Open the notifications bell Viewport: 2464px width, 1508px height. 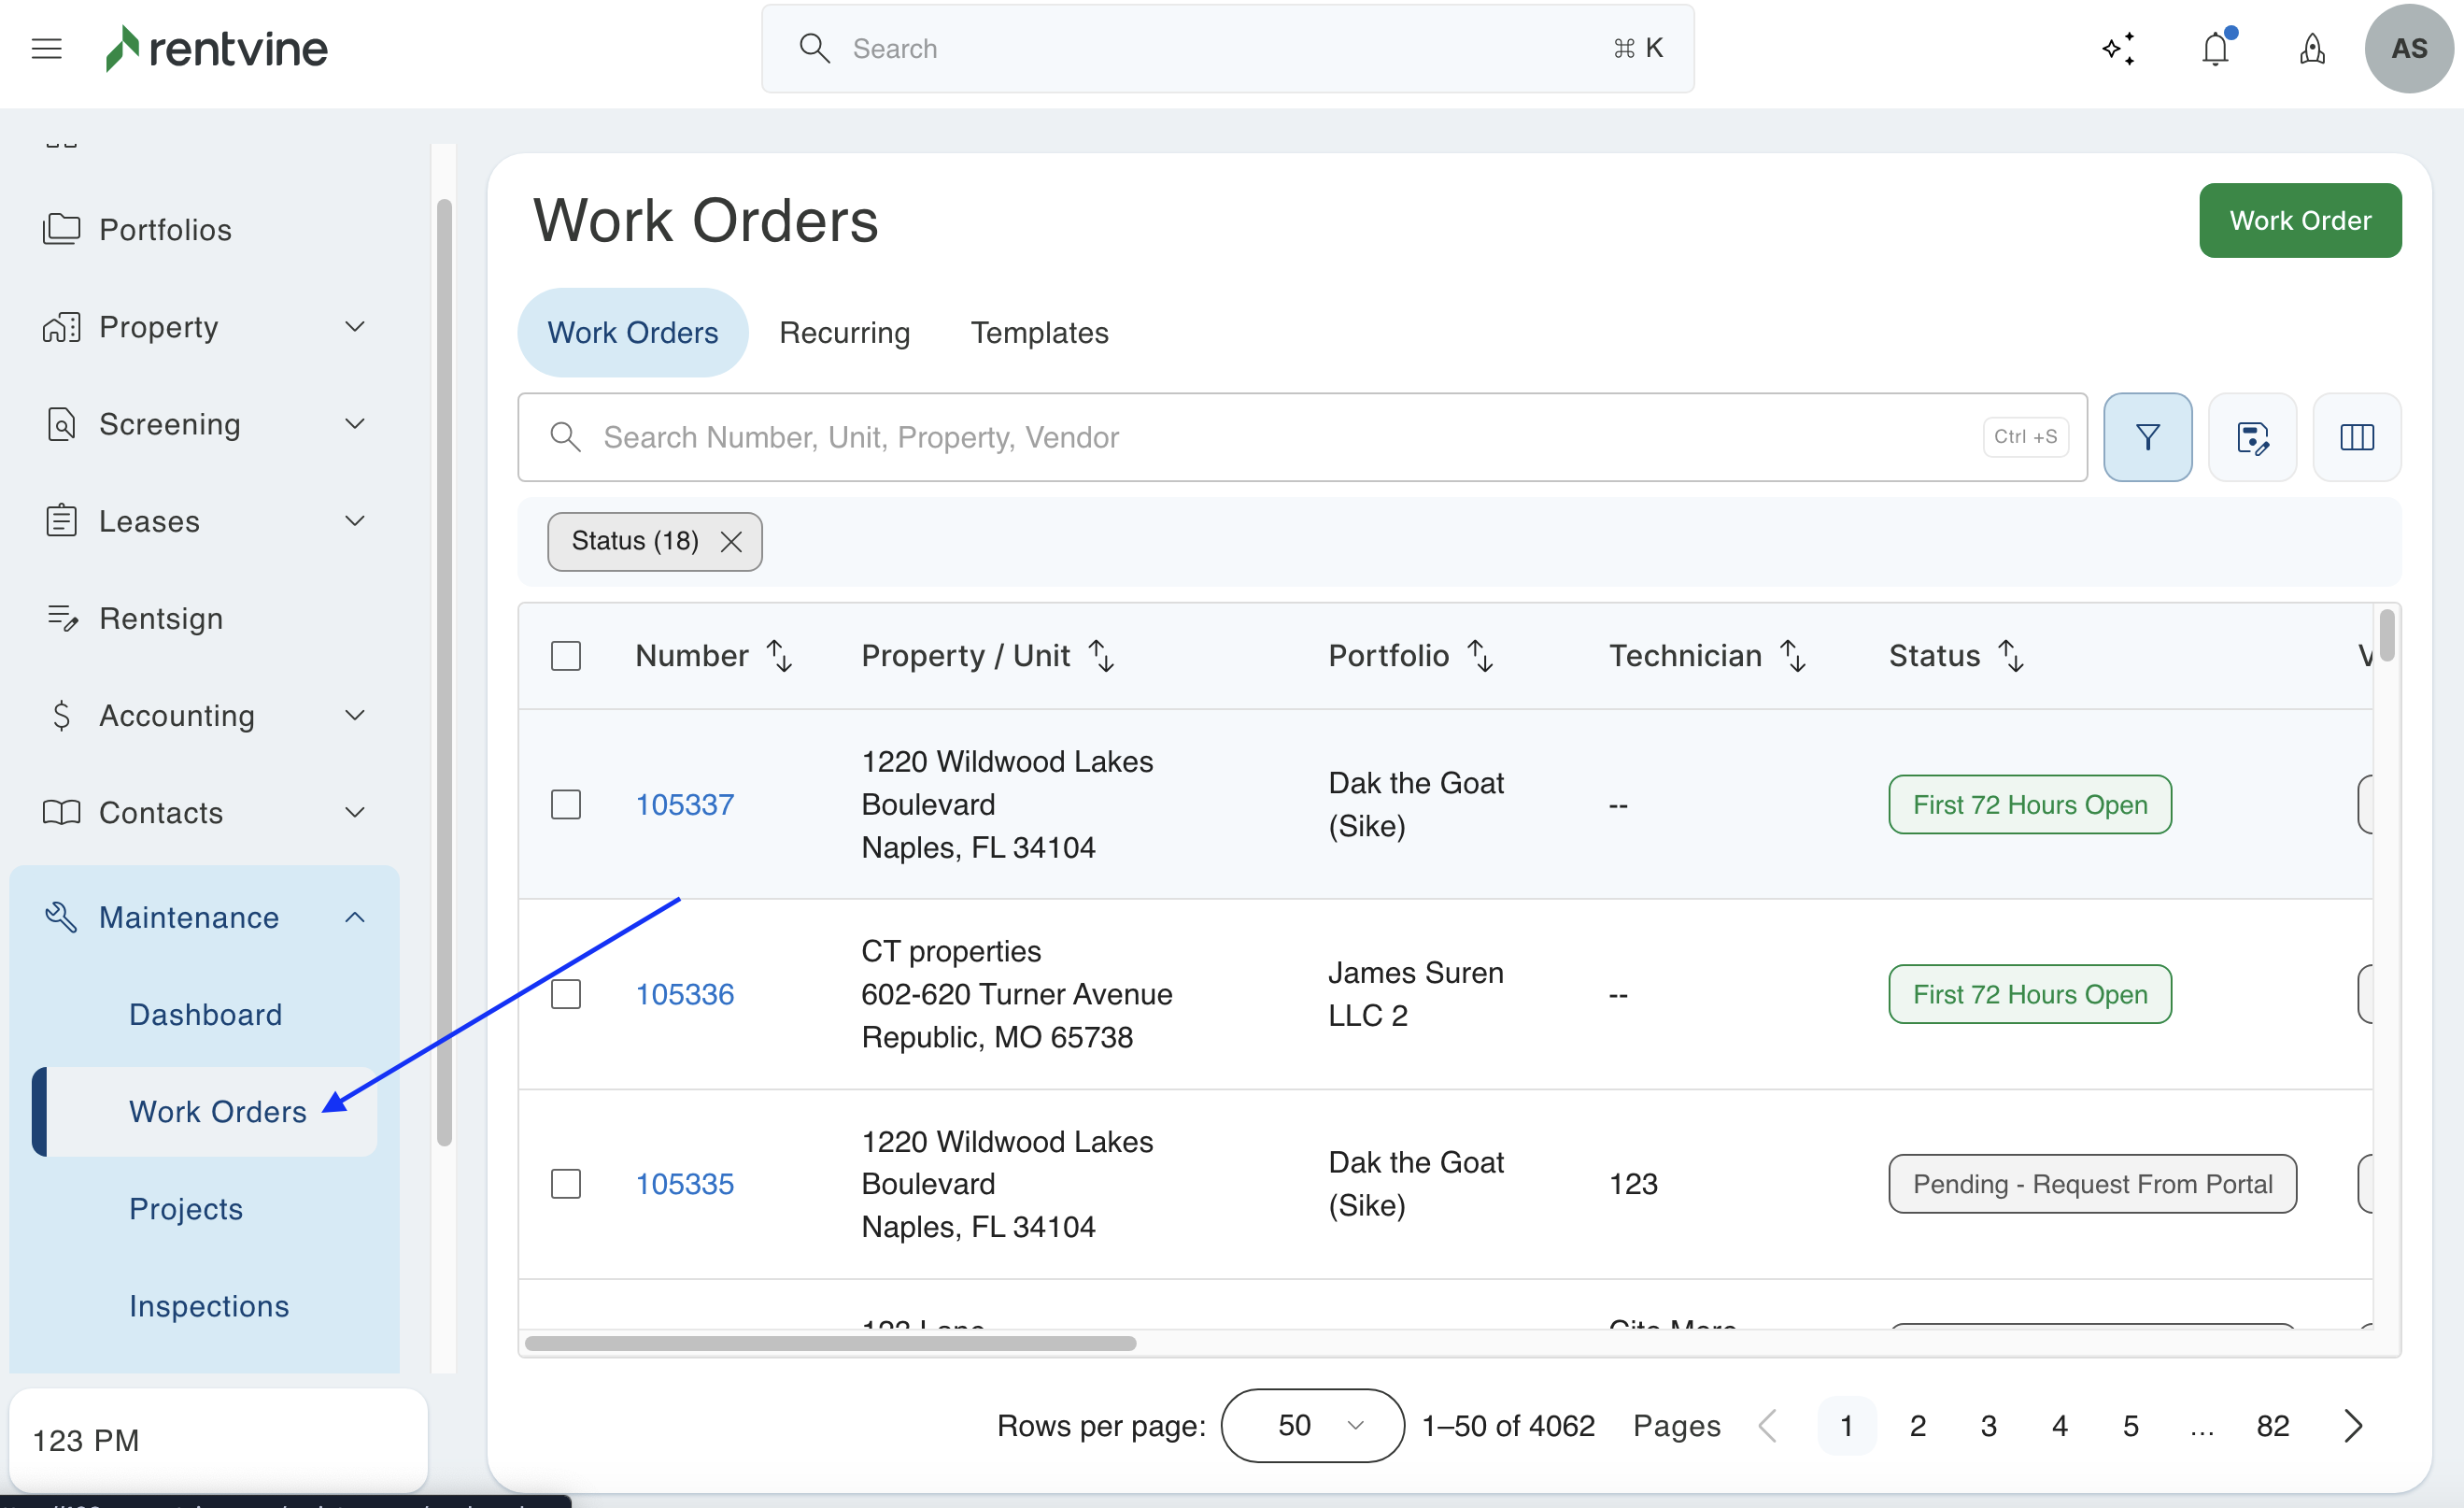(2215, 48)
